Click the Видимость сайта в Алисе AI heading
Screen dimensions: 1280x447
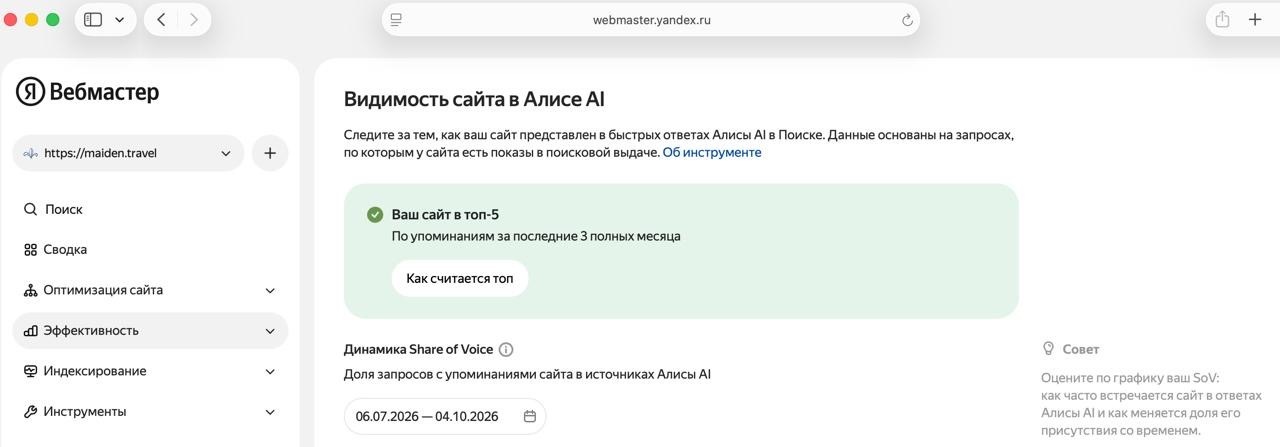(x=474, y=99)
